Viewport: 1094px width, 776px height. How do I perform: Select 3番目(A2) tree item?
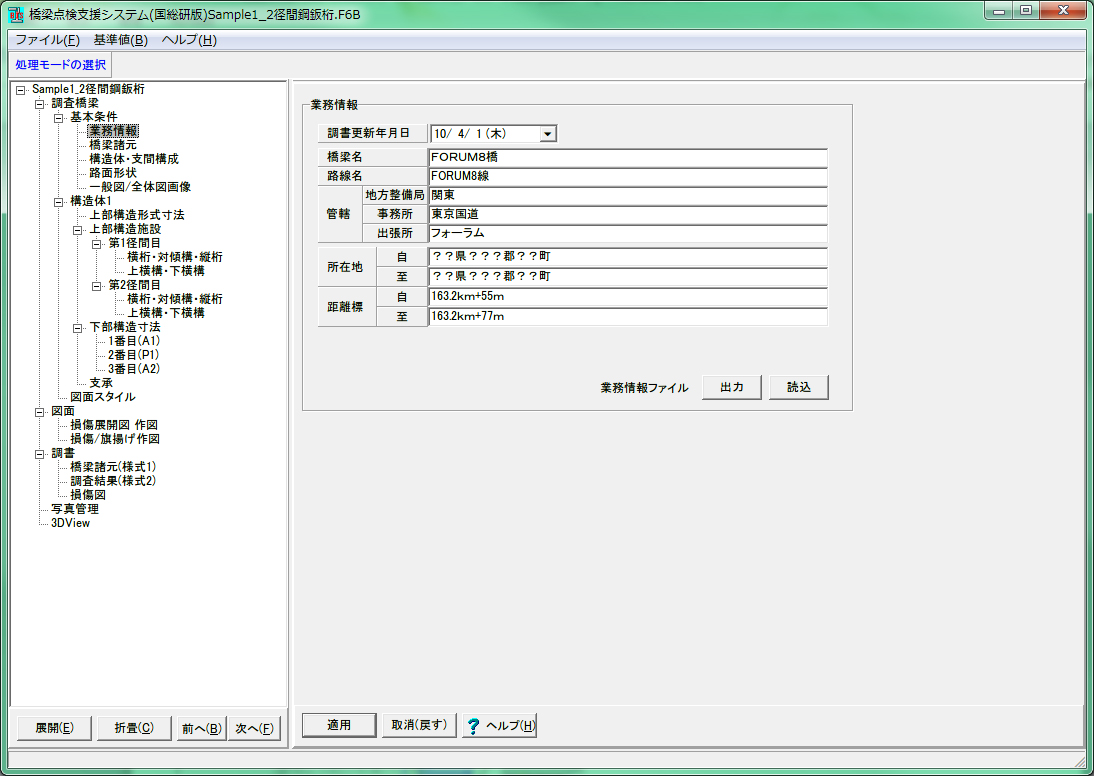pyautogui.click(x=134, y=368)
